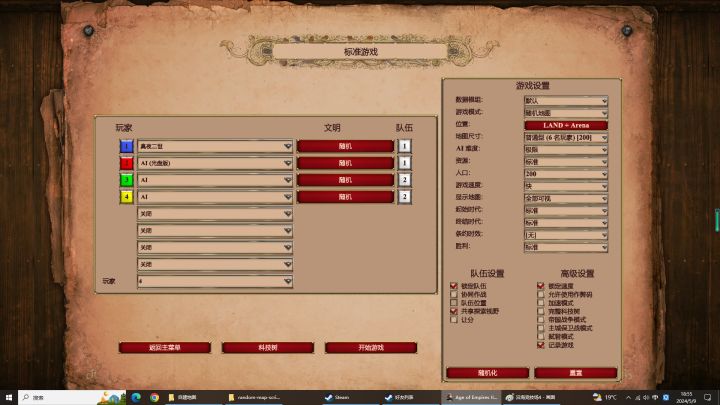Screen dimensions: 720x405
Task: Open the Windows notification center
Action: click(x=708, y=397)
